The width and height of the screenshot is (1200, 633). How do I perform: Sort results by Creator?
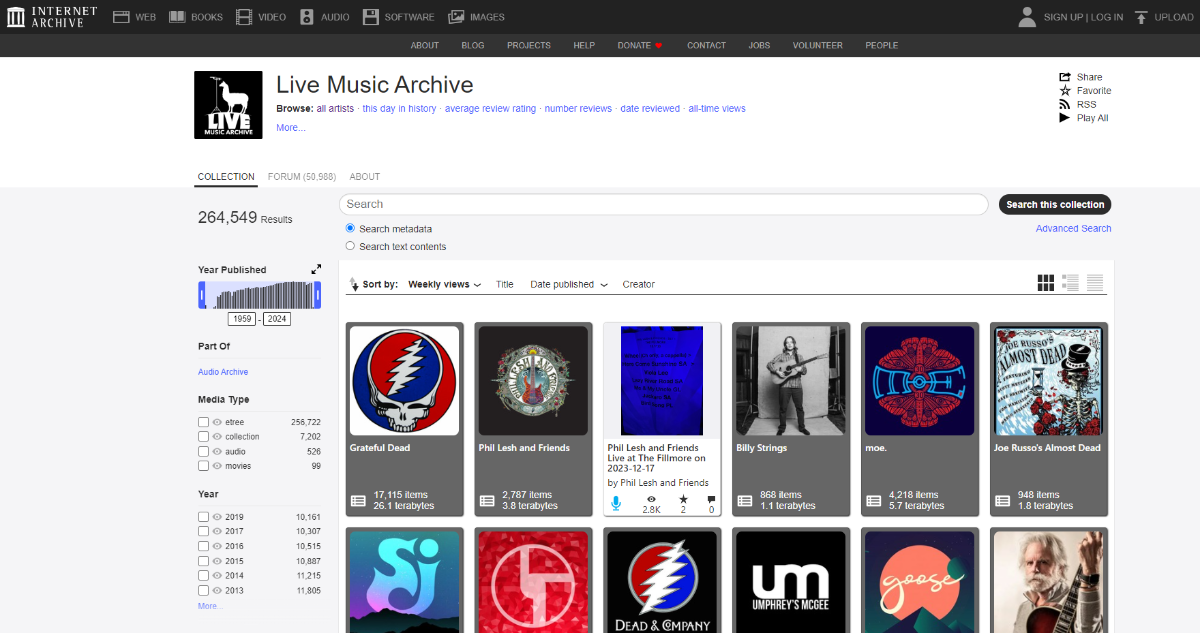638,285
